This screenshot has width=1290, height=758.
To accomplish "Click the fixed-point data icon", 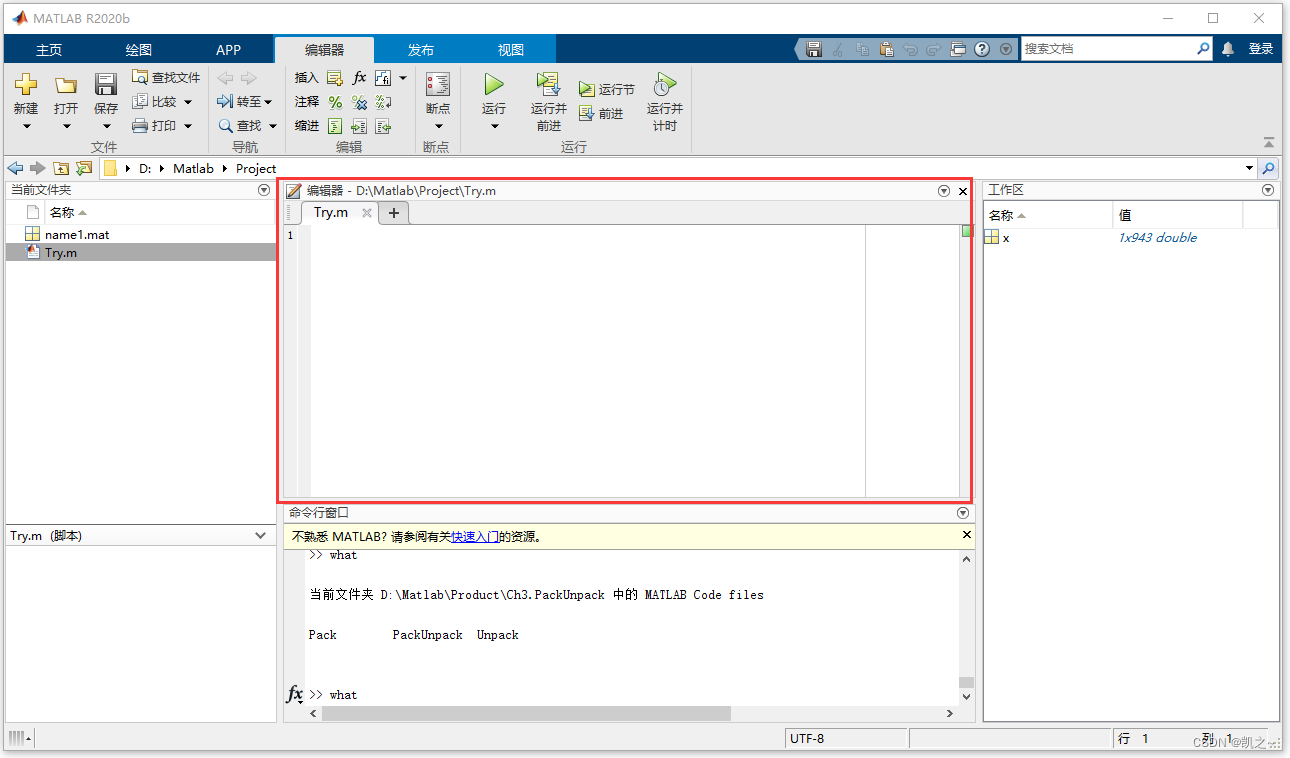I will [383, 77].
